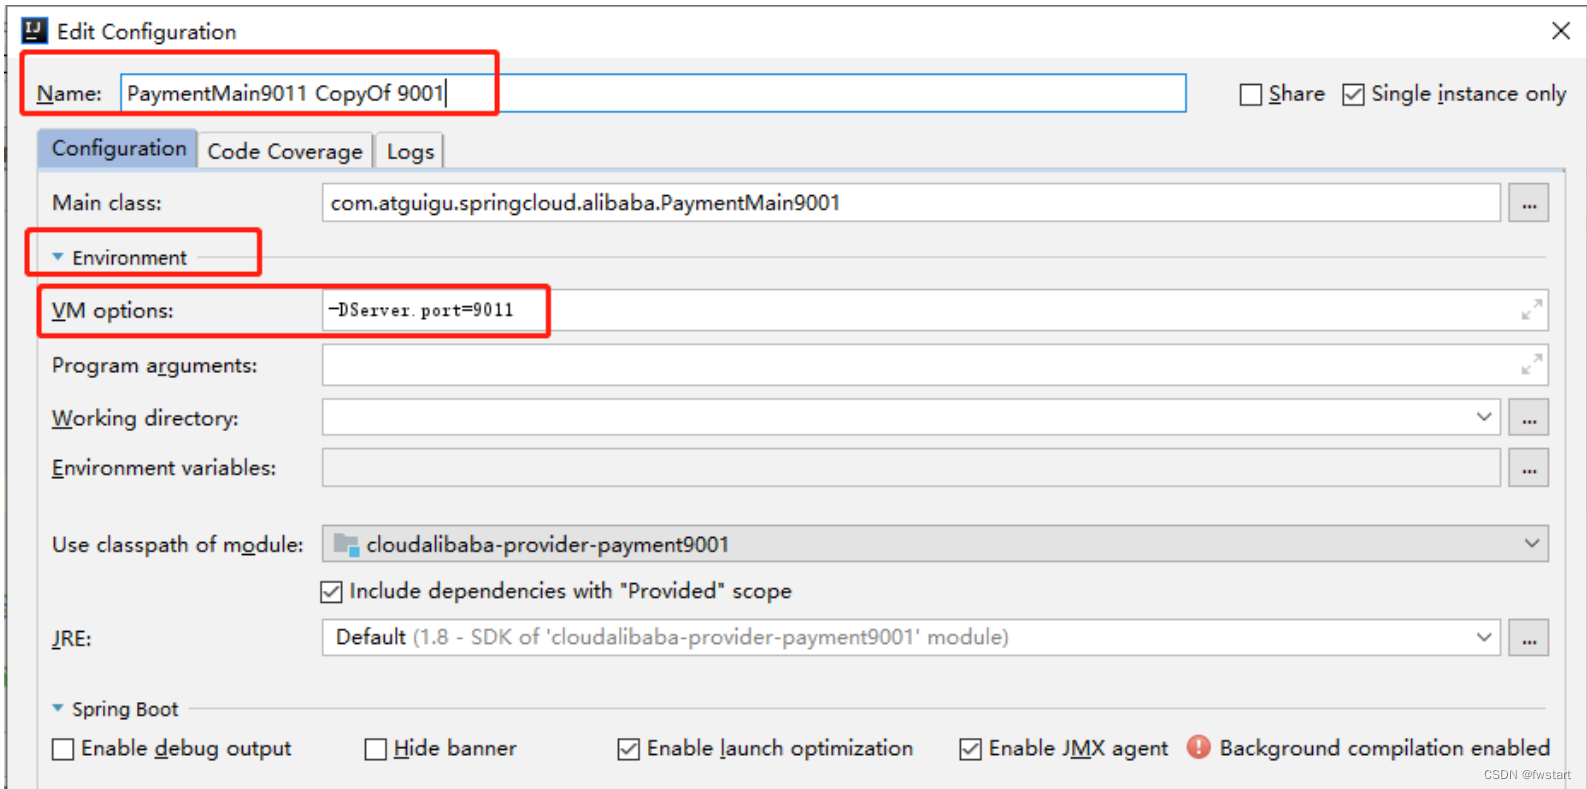Click the JRE label
Screen dimensions: 1587x789
coord(71,639)
